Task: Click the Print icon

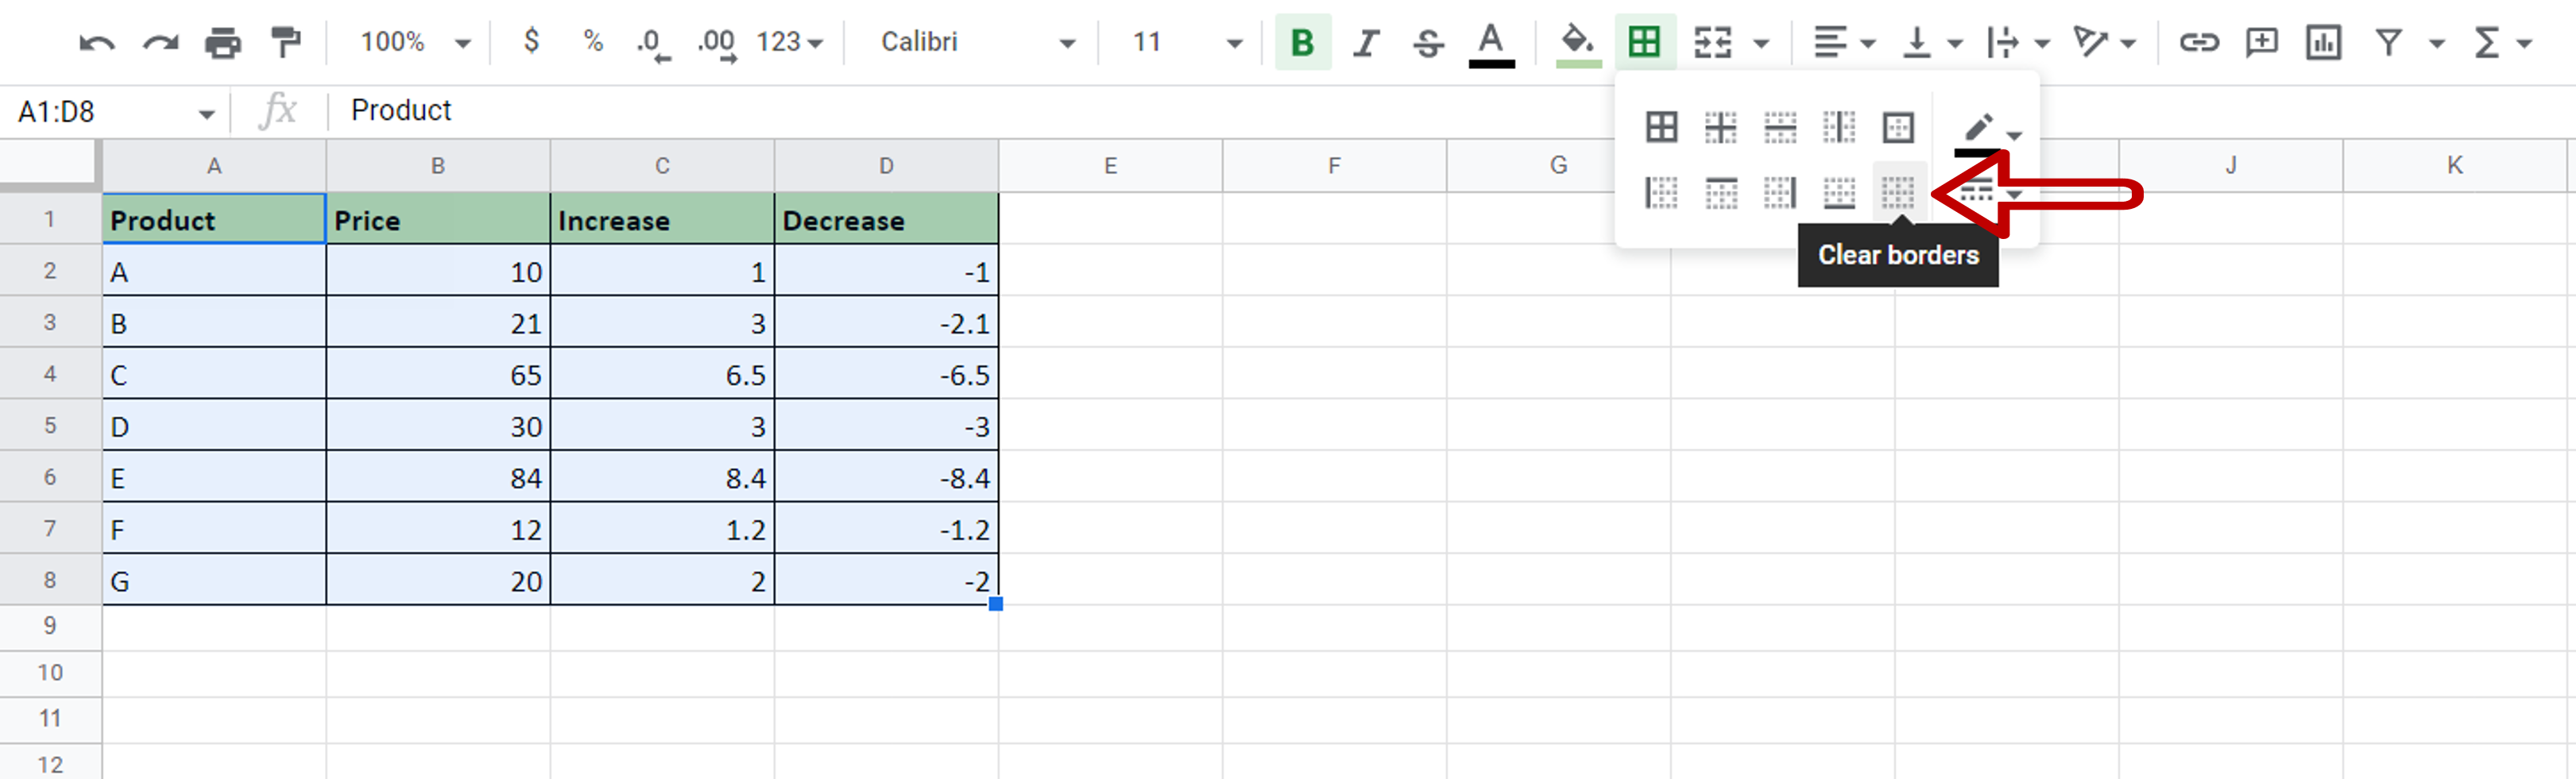Action: pyautogui.click(x=222, y=42)
